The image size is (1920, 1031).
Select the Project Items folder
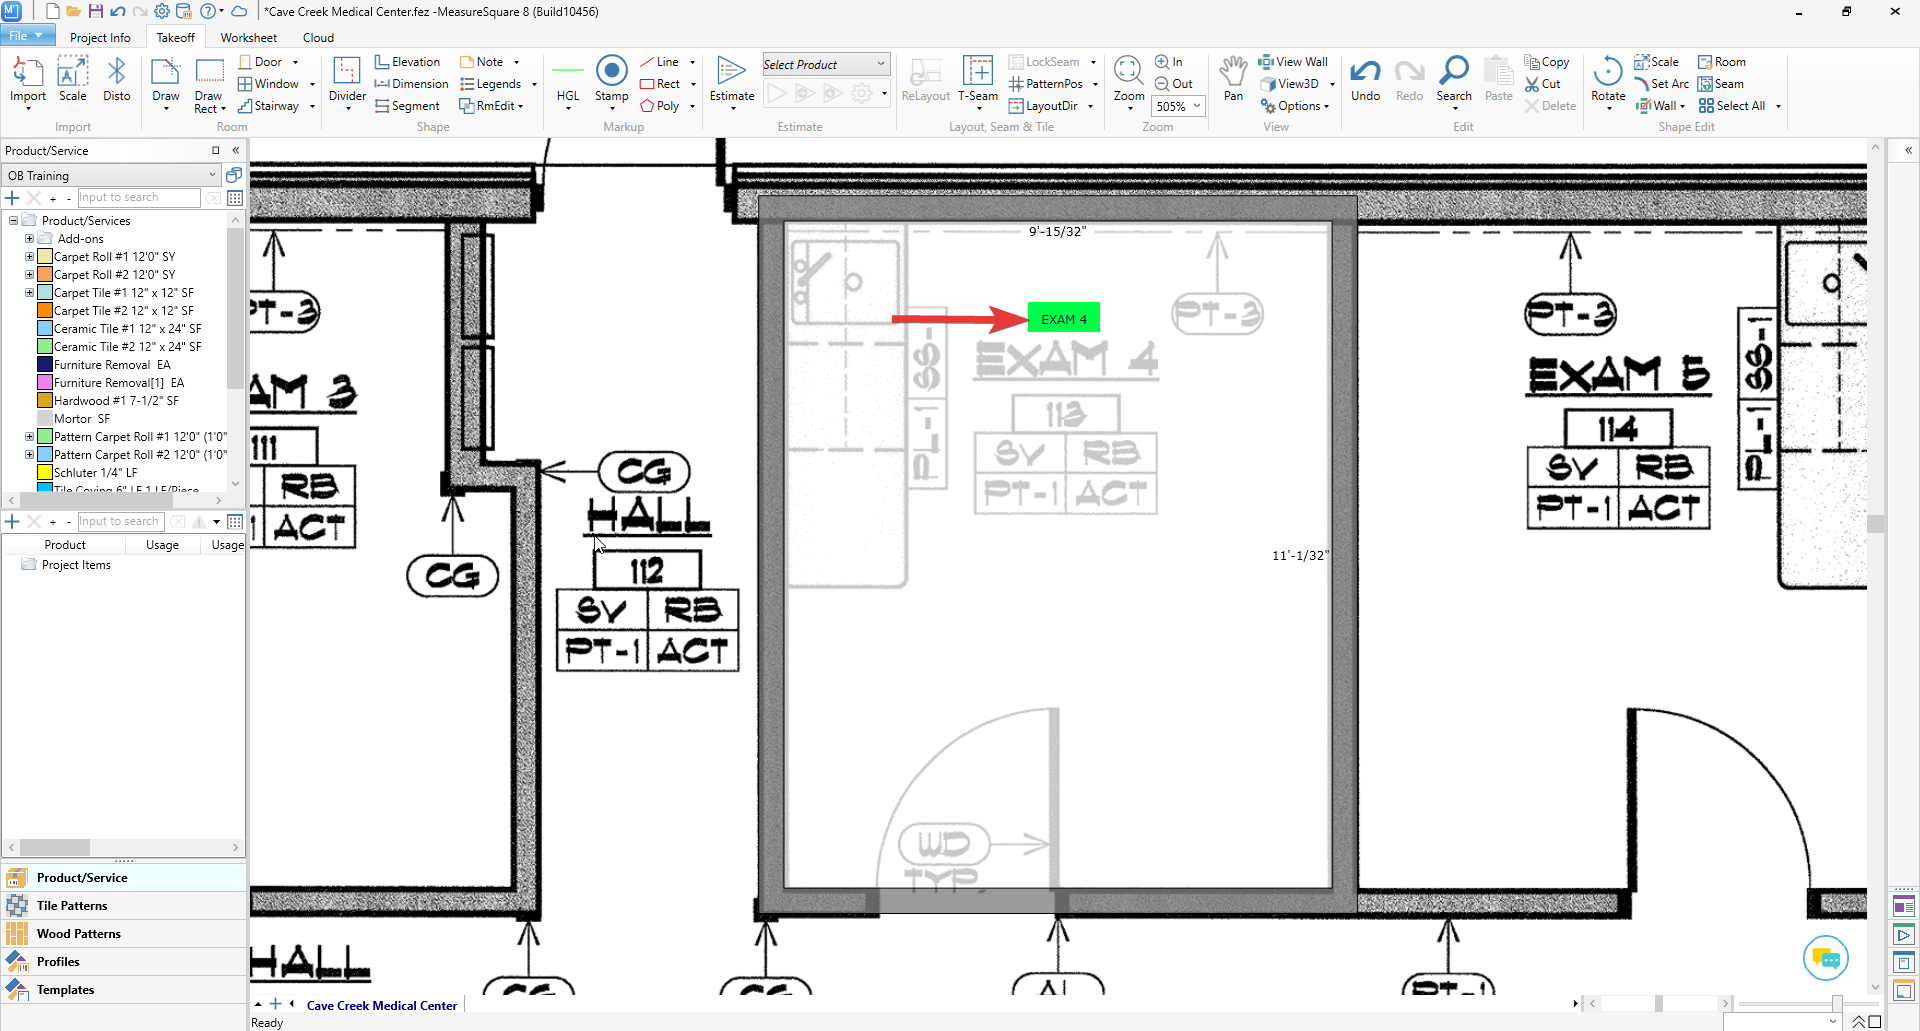click(76, 565)
